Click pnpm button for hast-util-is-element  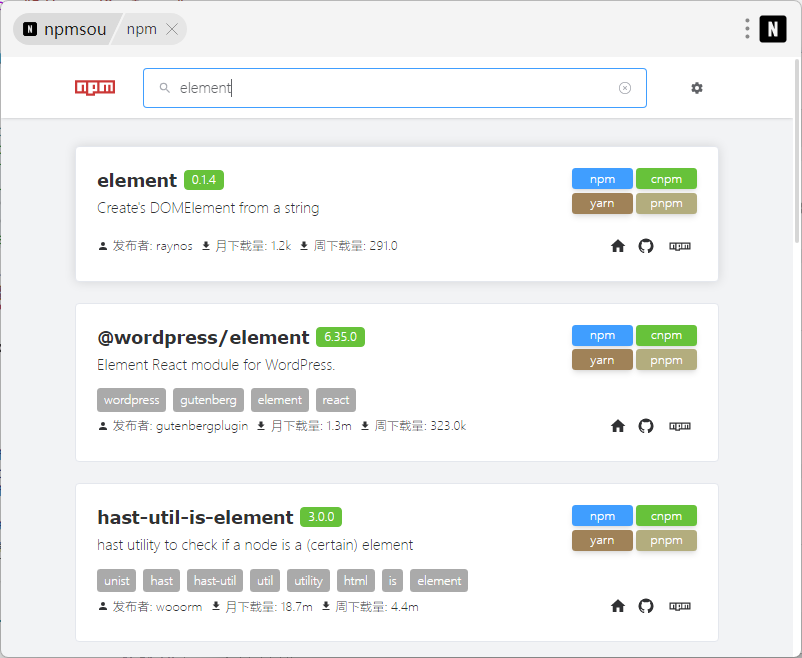(666, 540)
